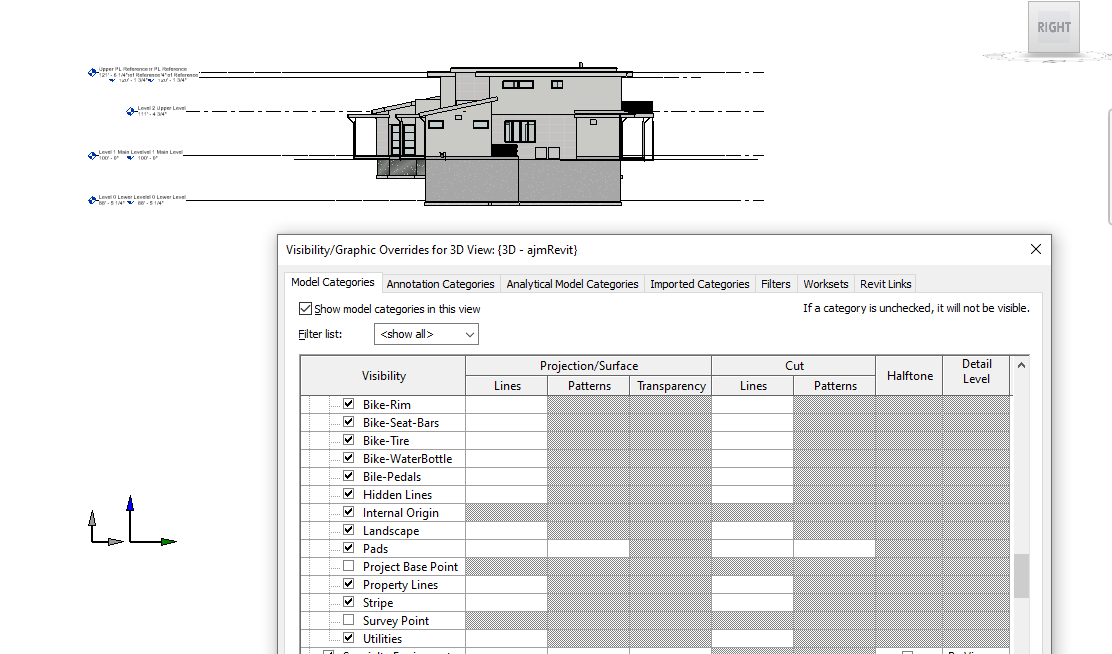Open the Annotation Categories tab
The height and width of the screenshot is (654, 1112).
tap(440, 284)
